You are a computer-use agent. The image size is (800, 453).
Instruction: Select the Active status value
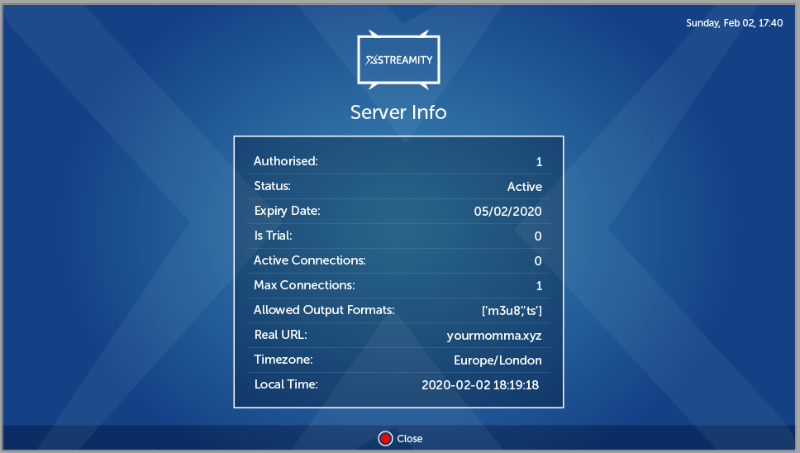pos(524,186)
